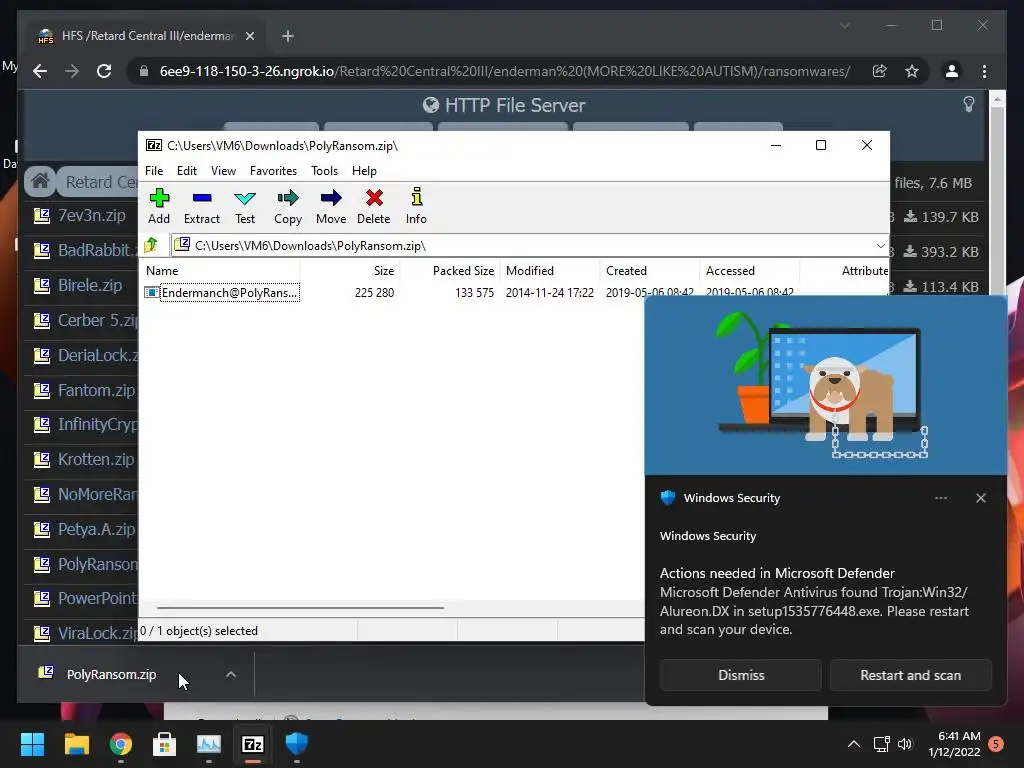1024x768 pixels.
Task: Open the Edit menu in 7-Zip
Action: [x=187, y=170]
